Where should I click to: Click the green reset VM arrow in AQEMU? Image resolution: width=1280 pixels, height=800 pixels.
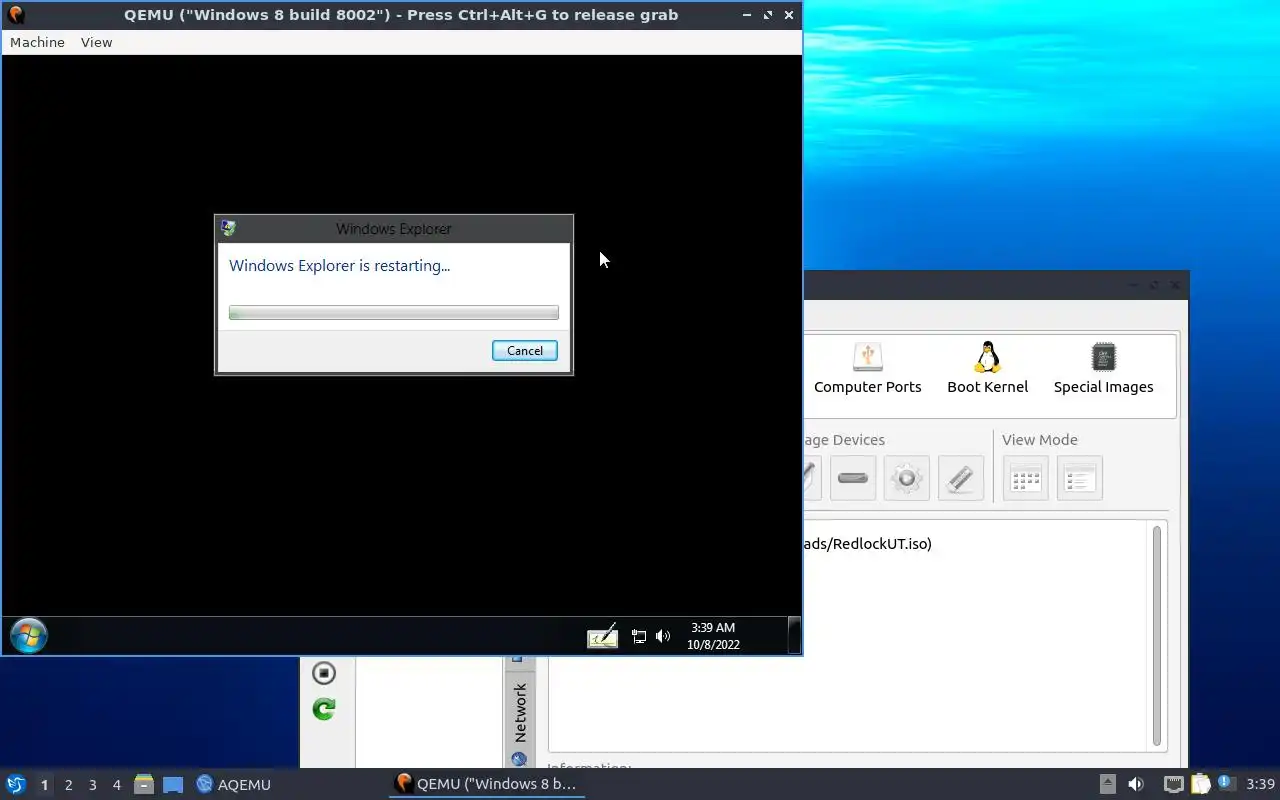323,709
